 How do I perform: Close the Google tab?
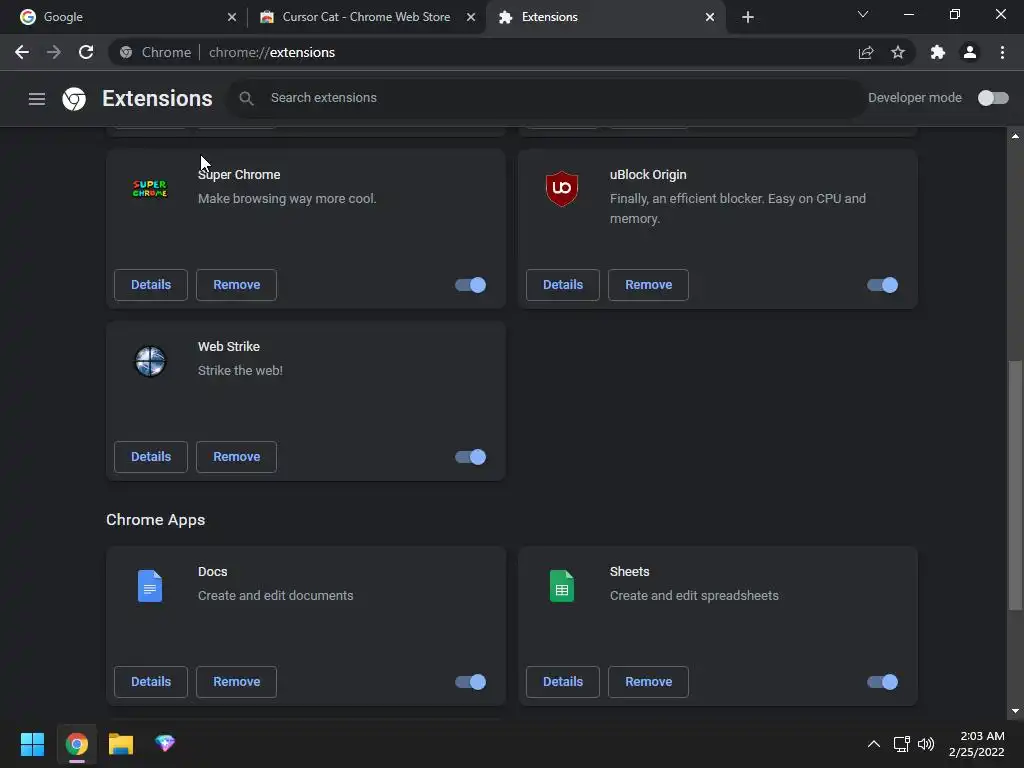(x=232, y=17)
